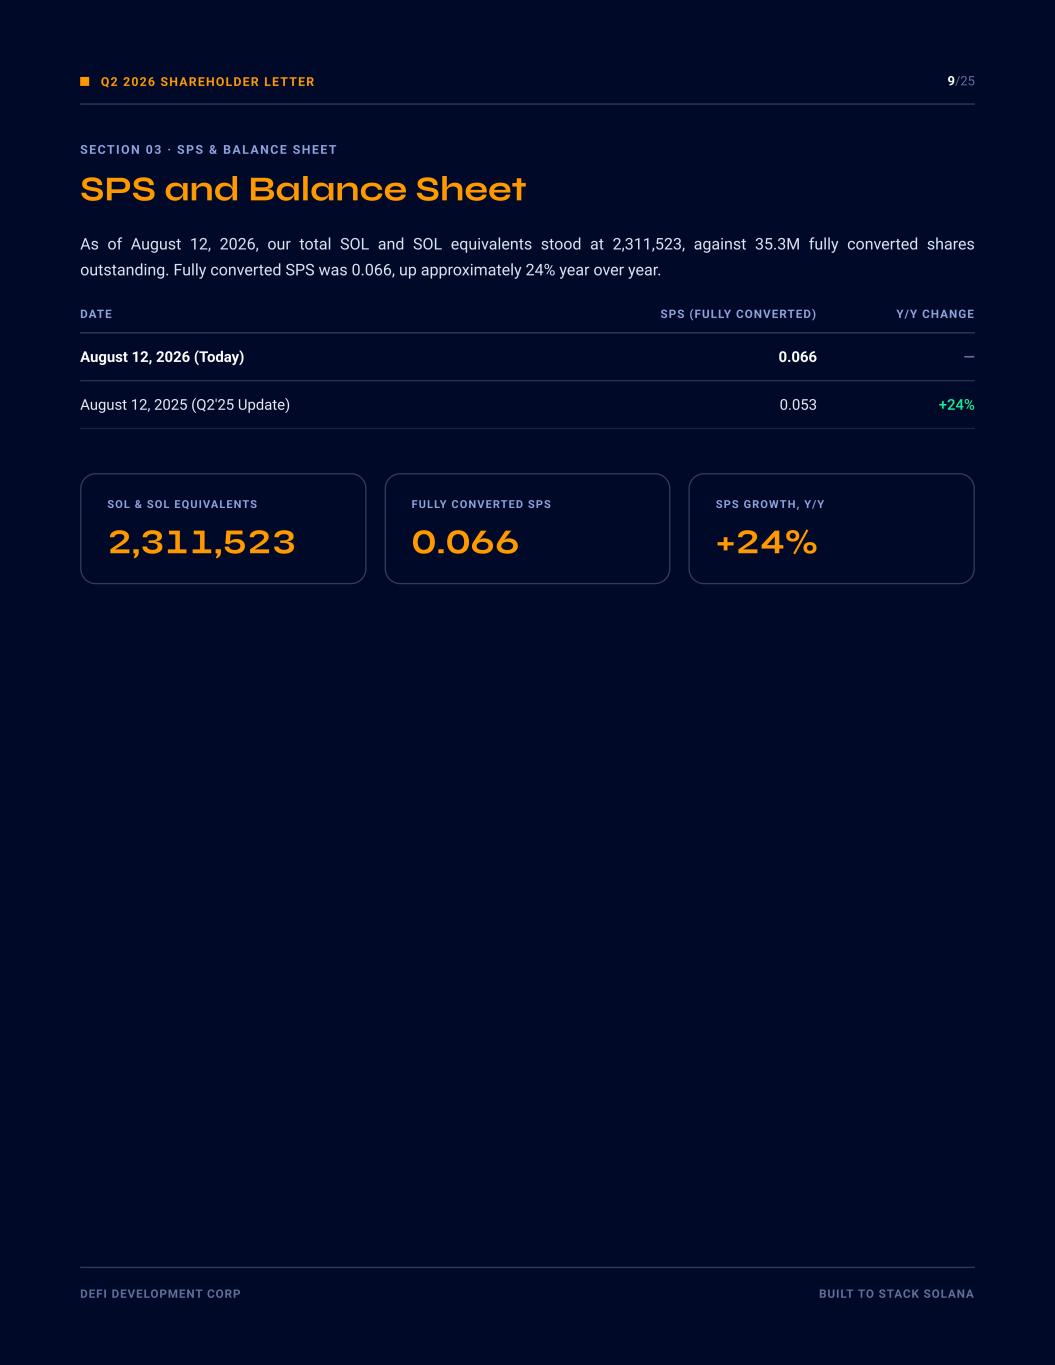This screenshot has height=1365, width=1055.
Task: Click the 2,311,523 card value
Action: pos(202,543)
